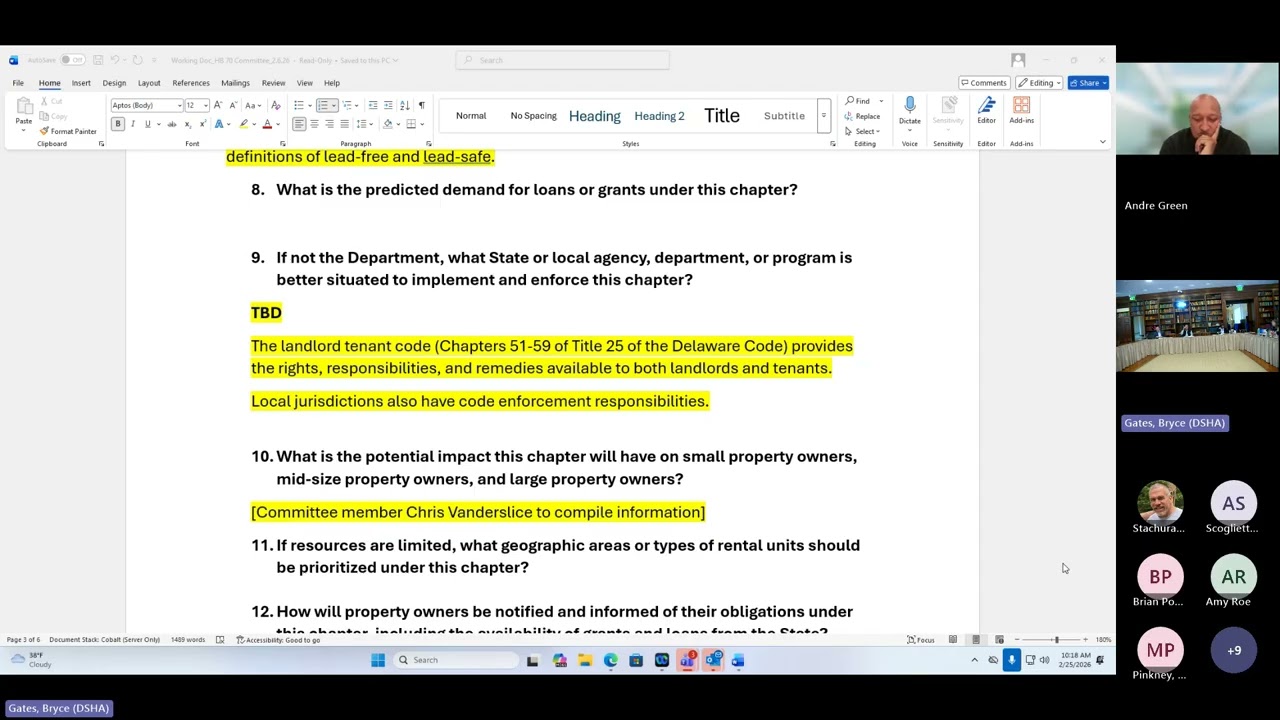Undo the last action
Viewport: 1280px width, 720px height.
pos(114,60)
